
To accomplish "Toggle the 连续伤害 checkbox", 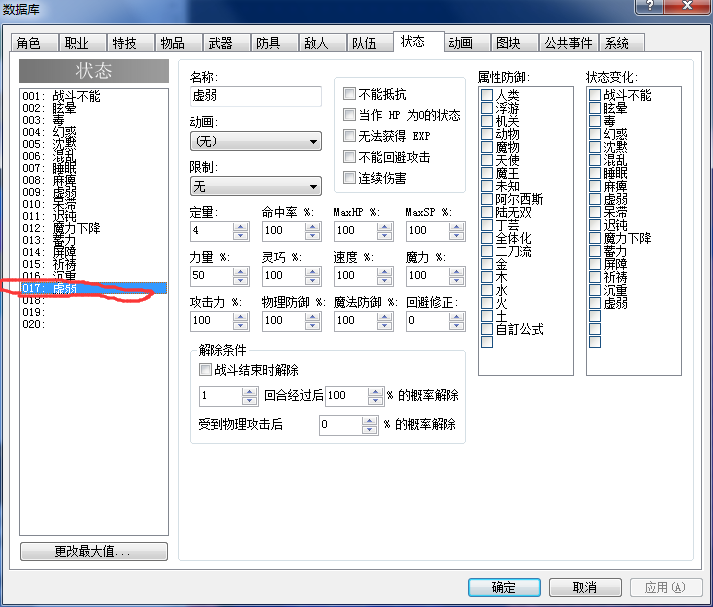I will pos(349,178).
